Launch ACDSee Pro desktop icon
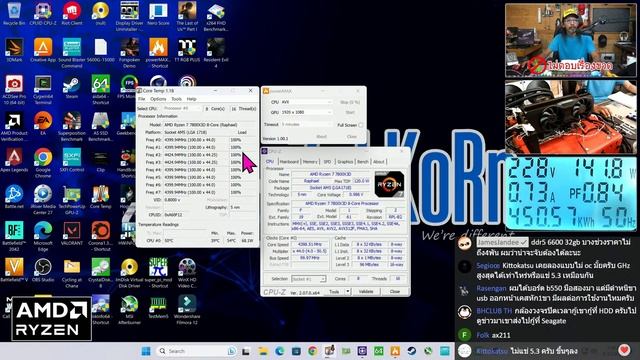Screen dimensions: 640x360 [x=14, y=90]
